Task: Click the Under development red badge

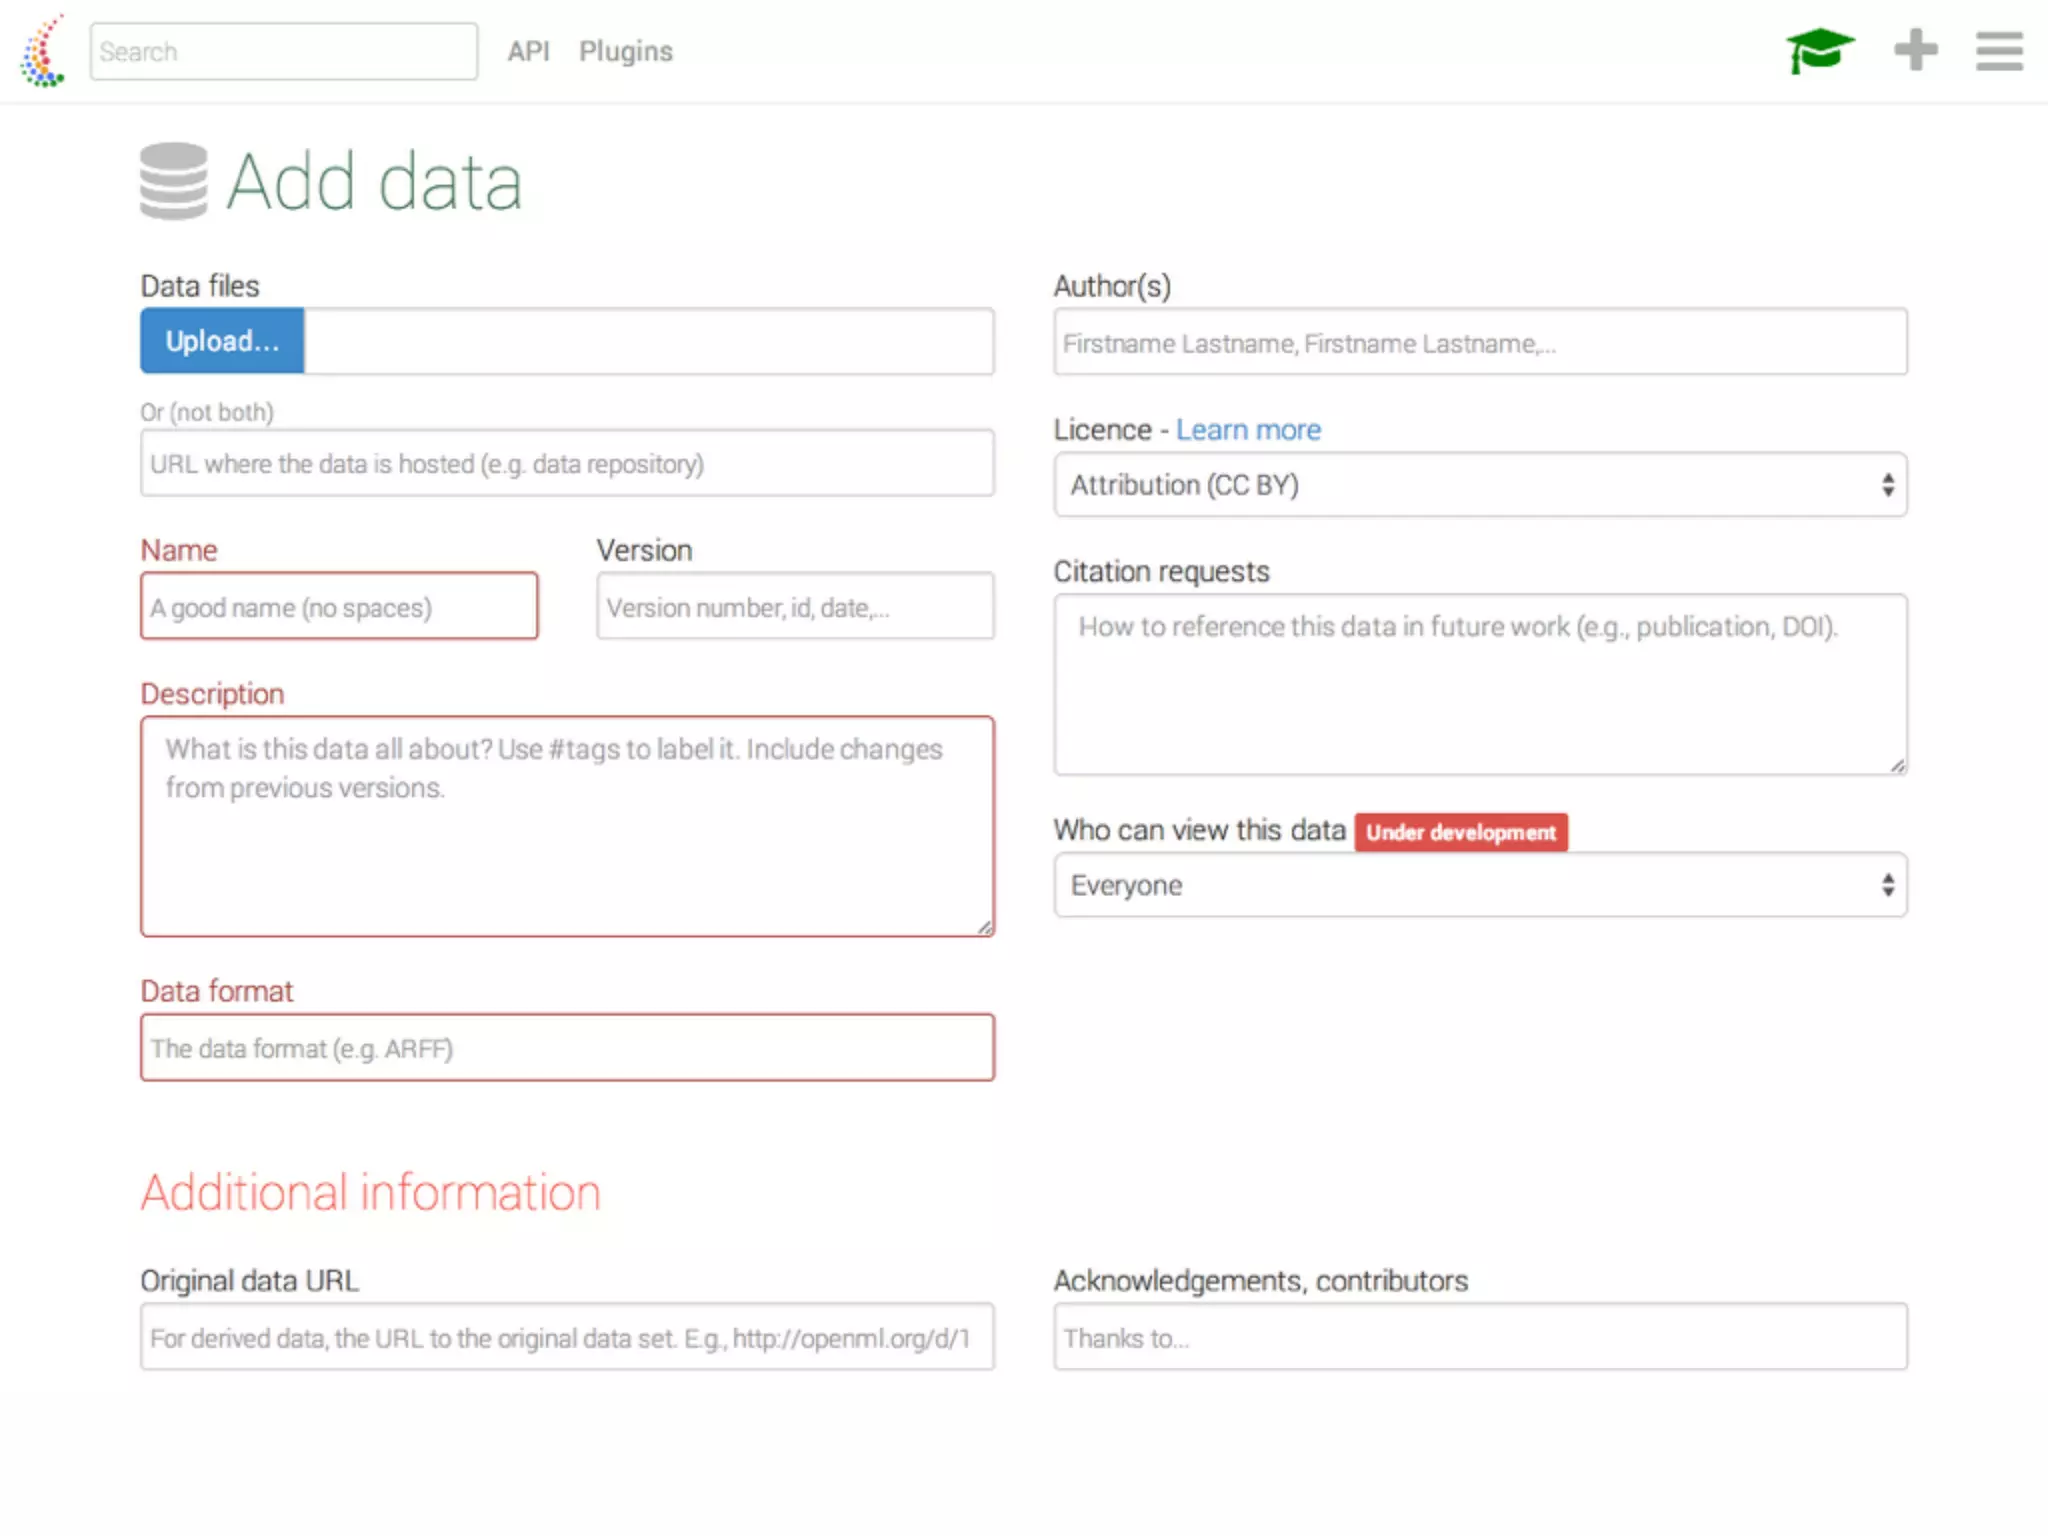Action: 1460,832
